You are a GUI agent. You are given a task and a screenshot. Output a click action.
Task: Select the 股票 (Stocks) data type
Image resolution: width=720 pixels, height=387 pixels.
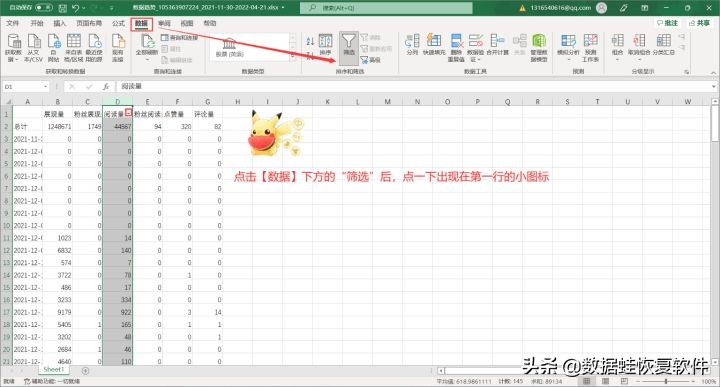point(229,48)
